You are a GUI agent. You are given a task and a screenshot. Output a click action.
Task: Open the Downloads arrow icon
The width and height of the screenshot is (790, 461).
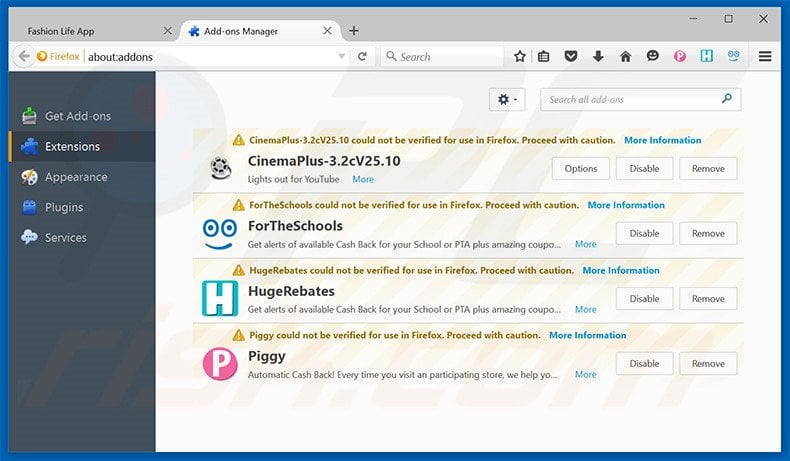tap(598, 56)
